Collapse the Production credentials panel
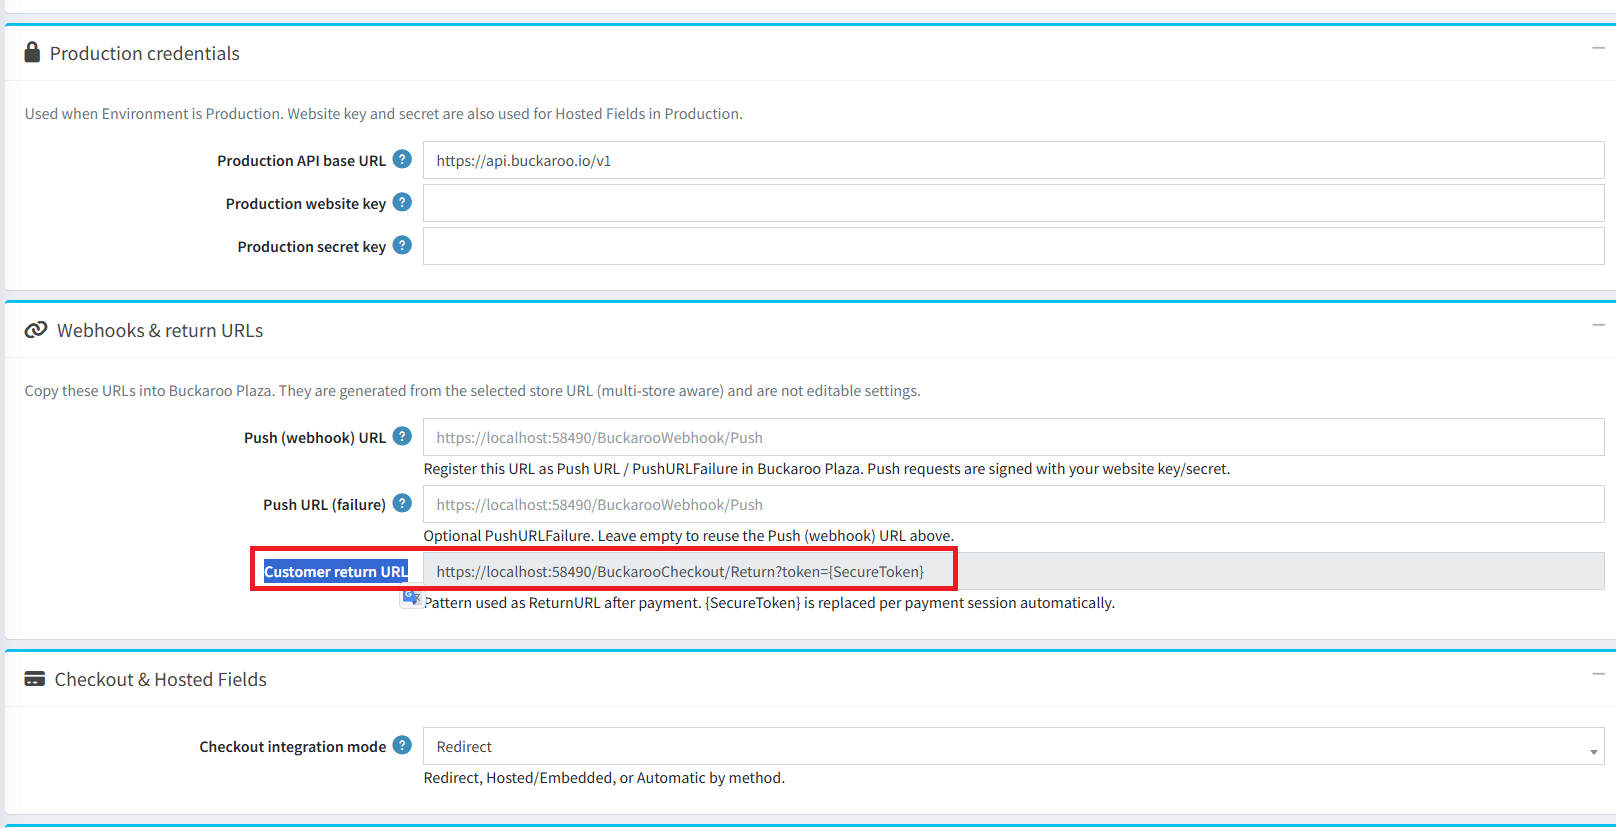The image size is (1616, 828). coord(1598,48)
